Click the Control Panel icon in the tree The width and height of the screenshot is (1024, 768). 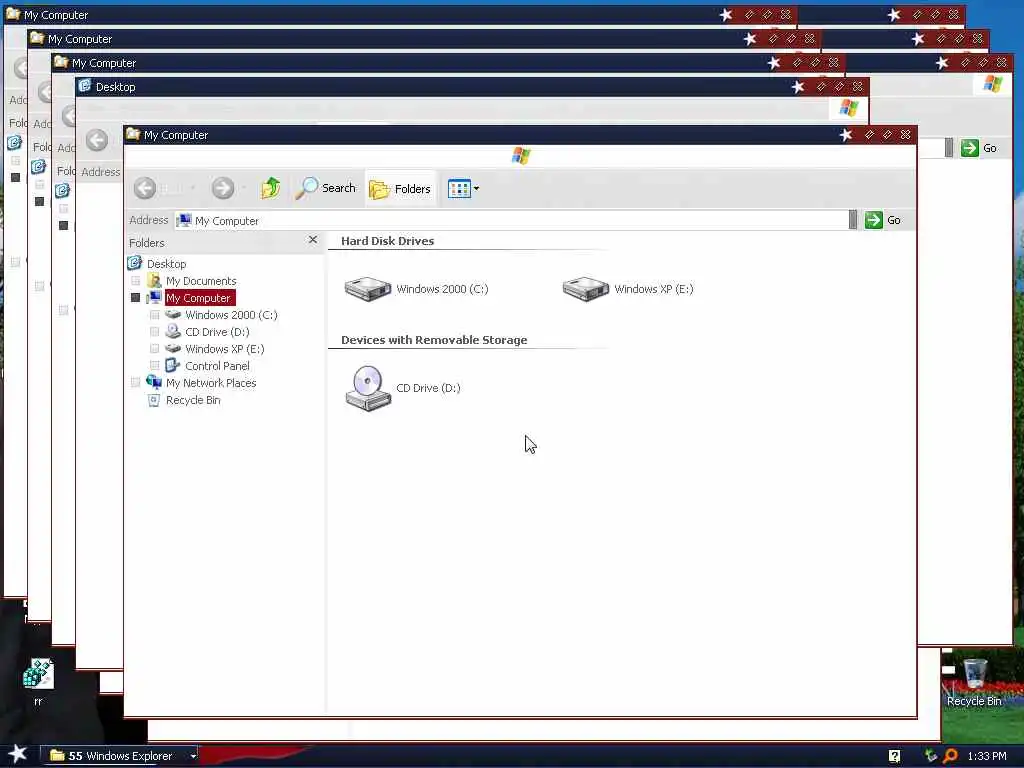(172, 366)
